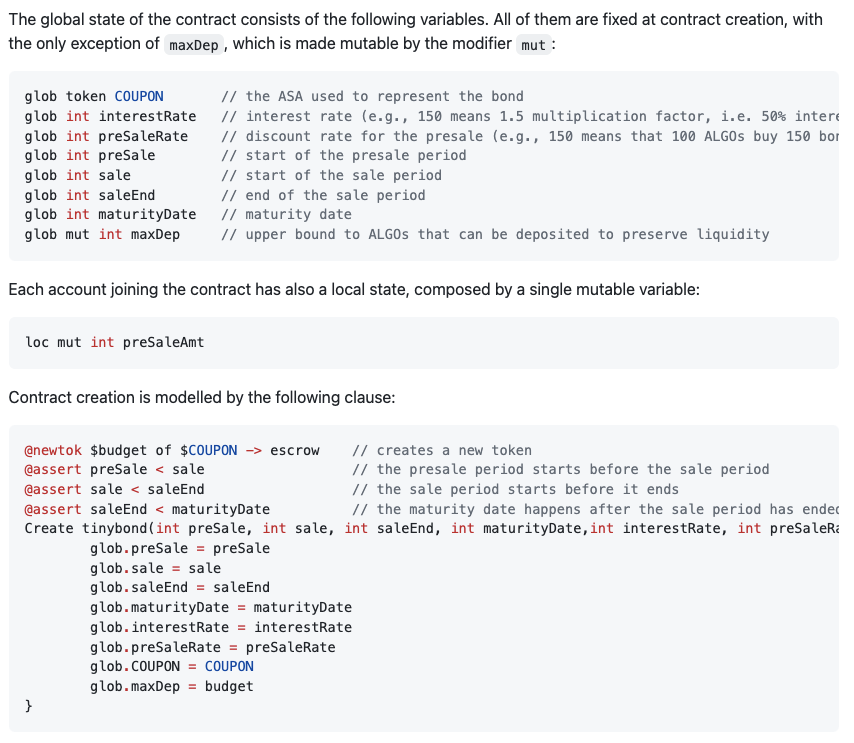The image size is (854, 743).
Task: Click the "@assert sale < saleEnd" line
Action: pyautogui.click(x=114, y=489)
